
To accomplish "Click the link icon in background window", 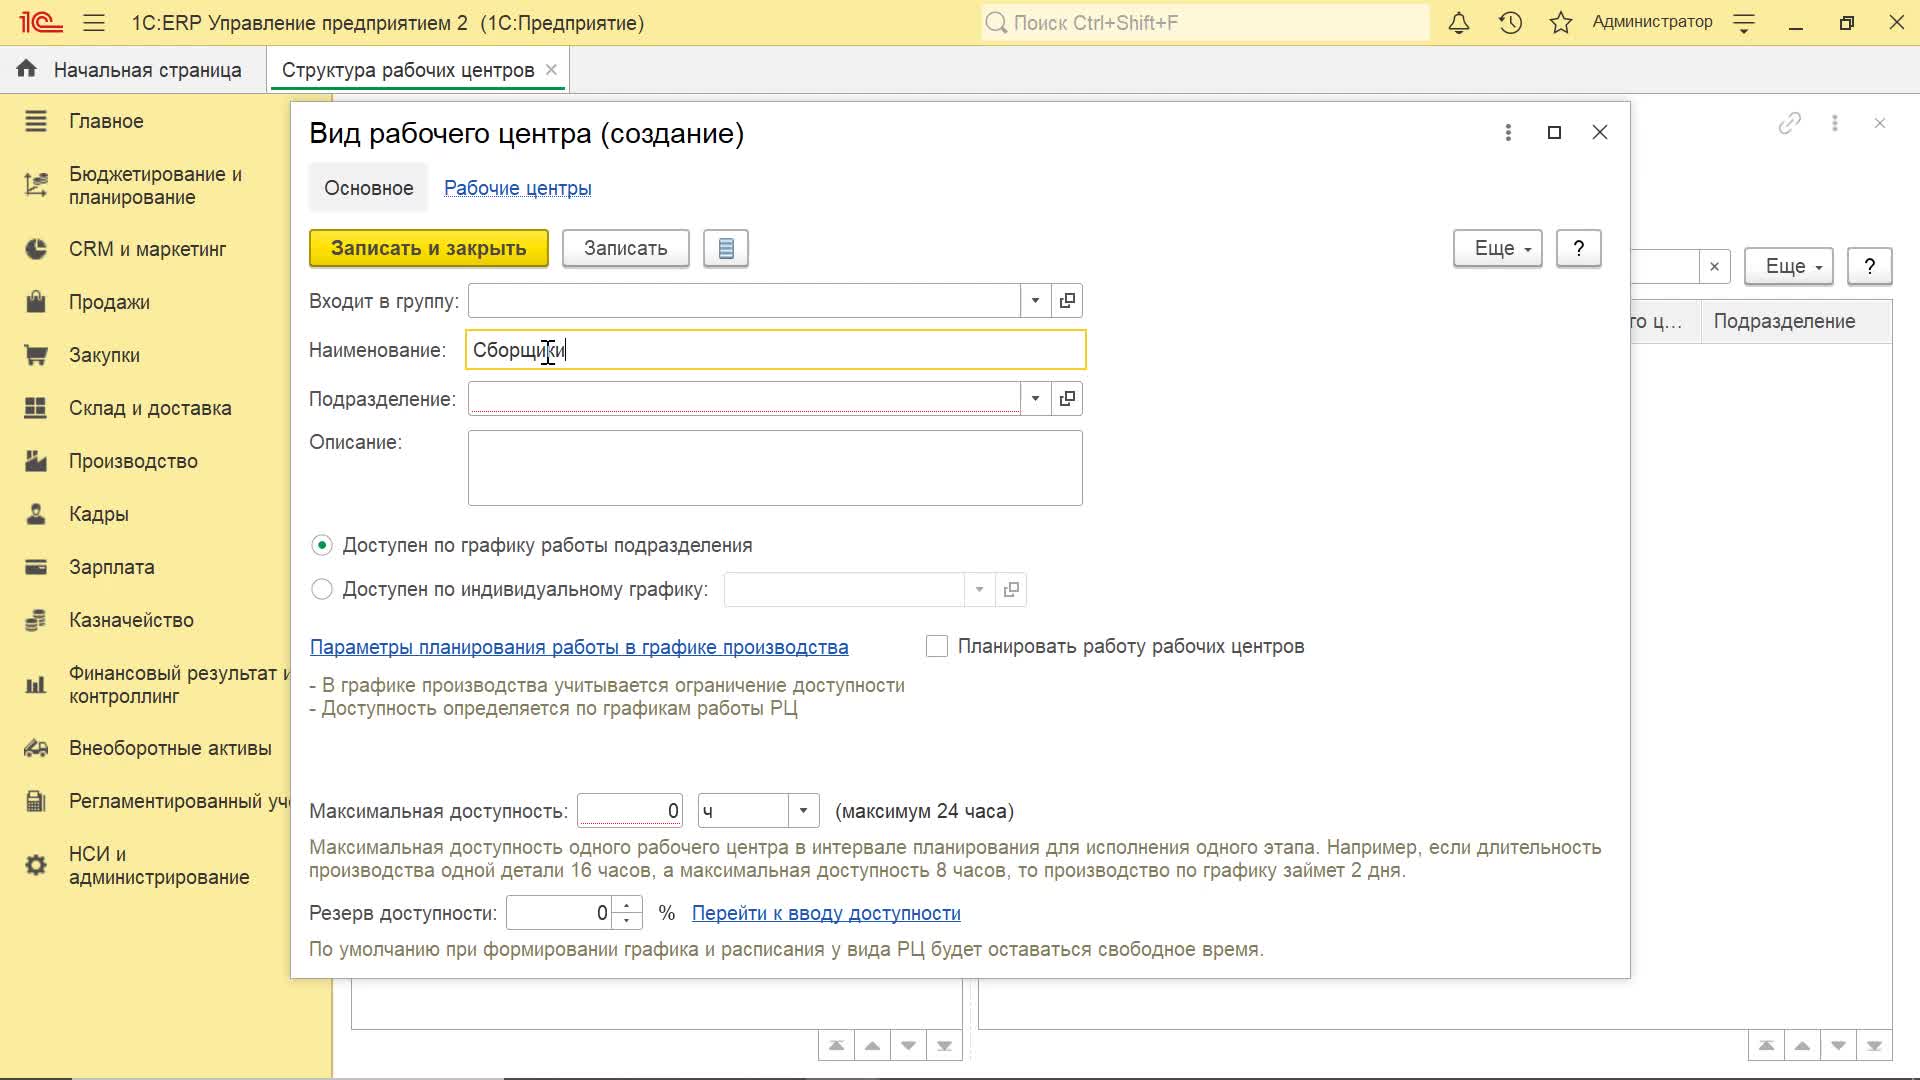I will click(1790, 123).
